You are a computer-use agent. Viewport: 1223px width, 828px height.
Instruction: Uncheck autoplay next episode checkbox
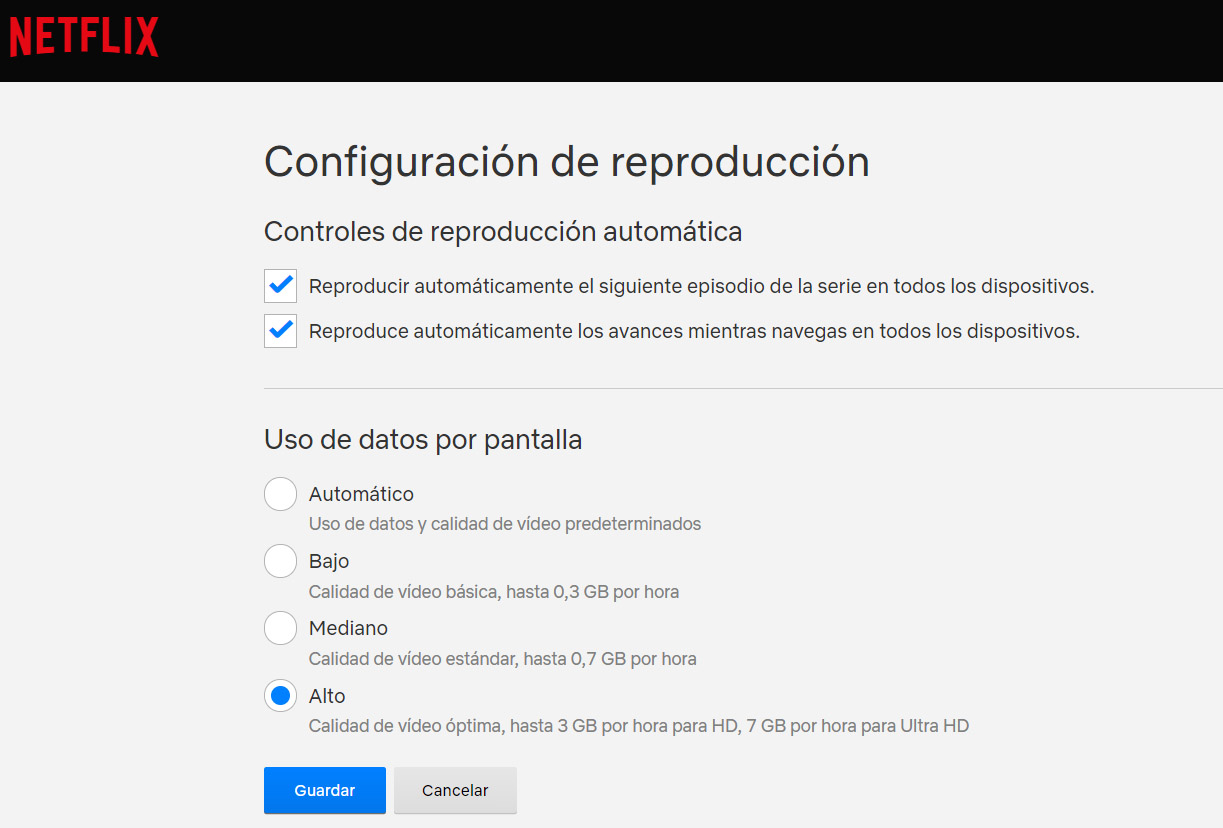coord(280,286)
